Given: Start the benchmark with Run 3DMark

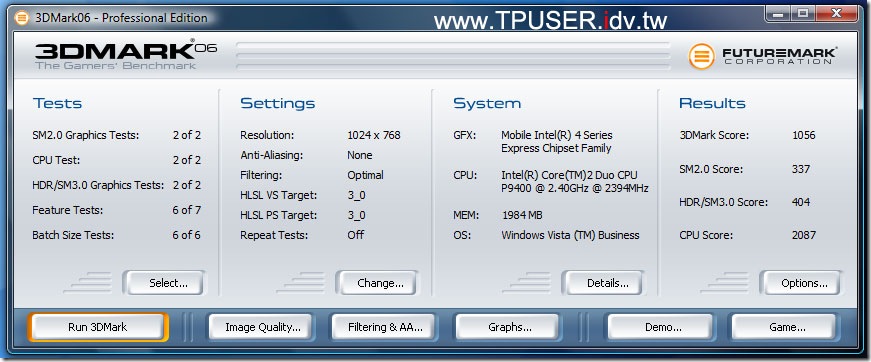Looking at the screenshot, I should tap(98, 327).
